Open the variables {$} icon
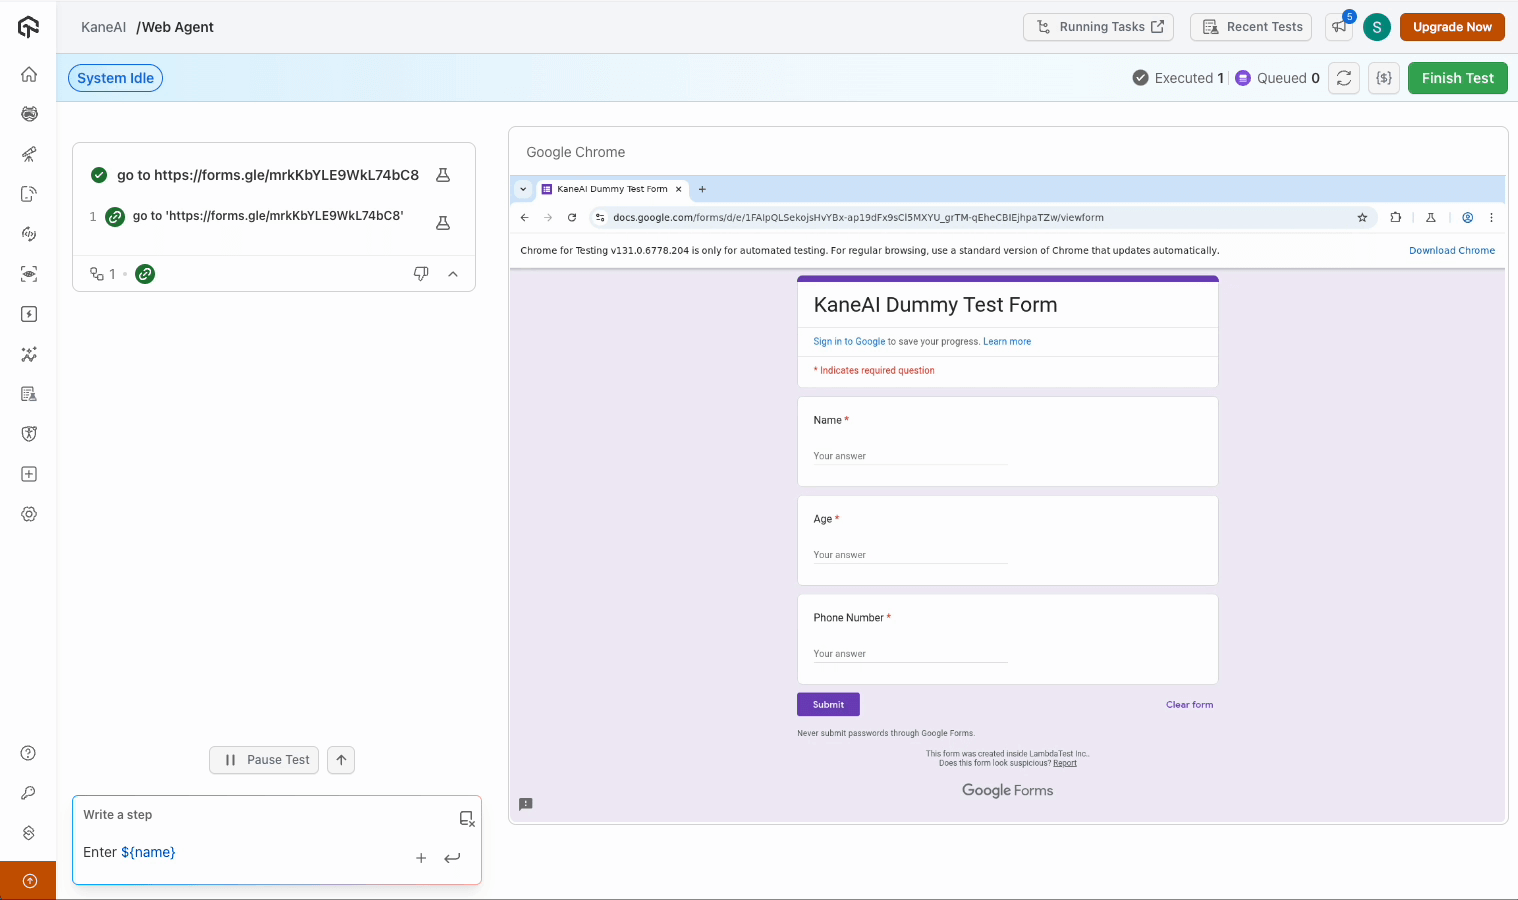The height and width of the screenshot is (900, 1518). [x=1384, y=78]
